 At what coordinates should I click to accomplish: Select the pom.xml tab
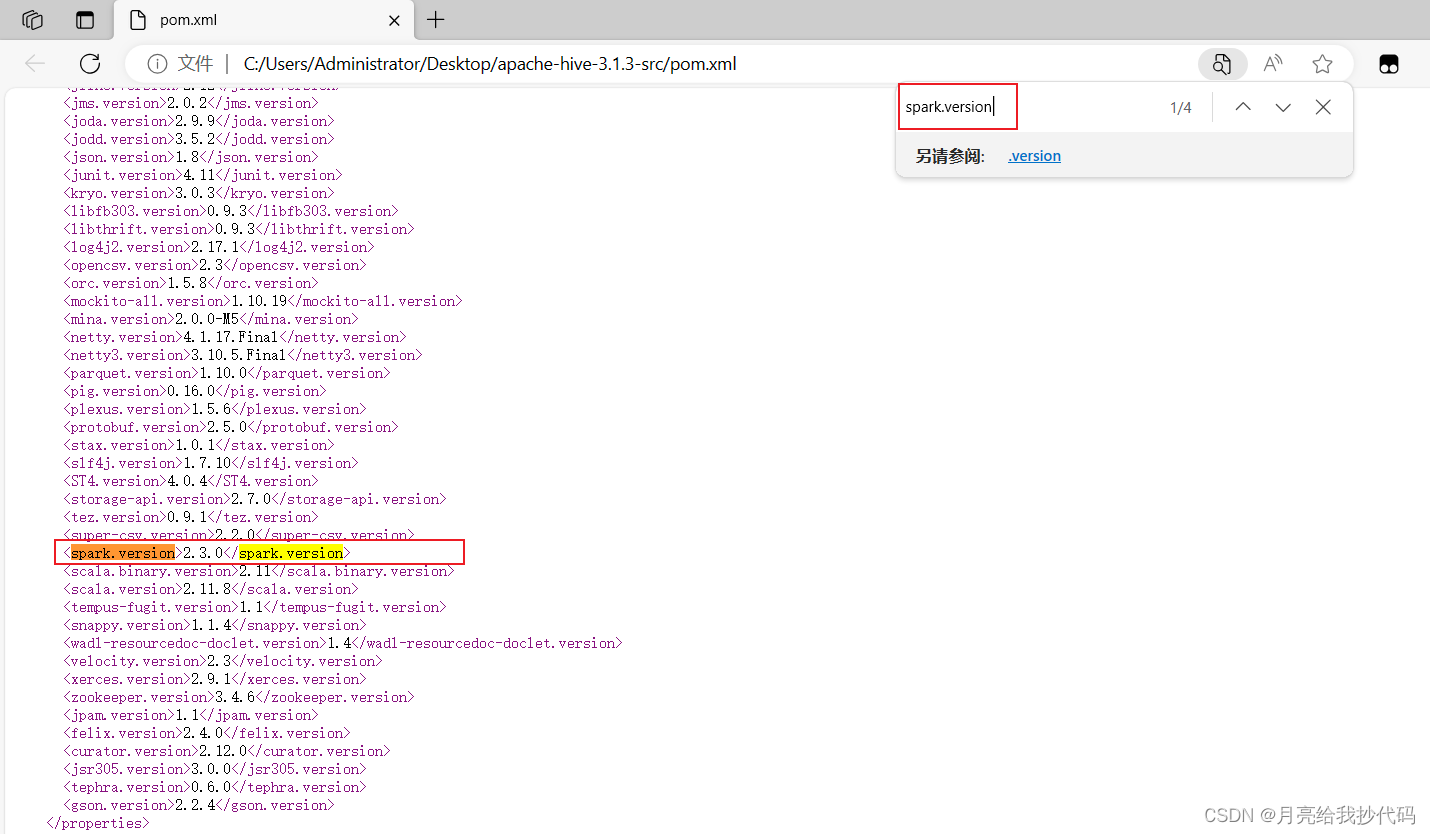[265, 20]
